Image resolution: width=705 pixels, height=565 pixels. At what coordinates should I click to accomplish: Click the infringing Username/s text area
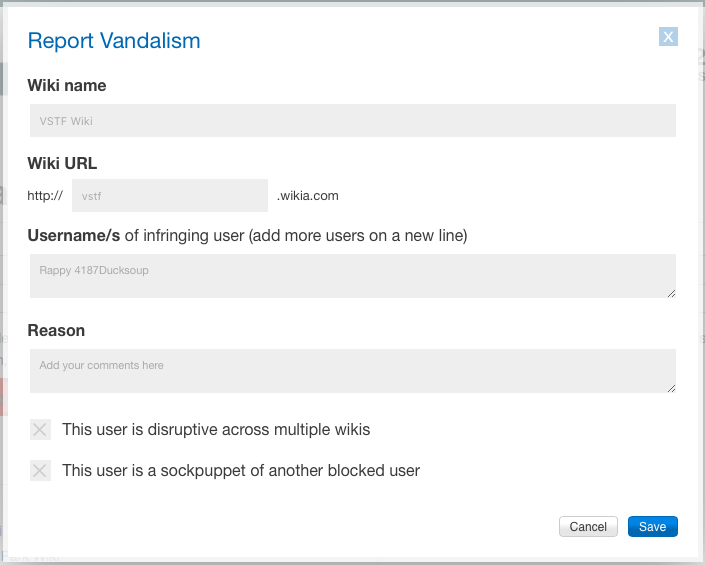(352, 275)
